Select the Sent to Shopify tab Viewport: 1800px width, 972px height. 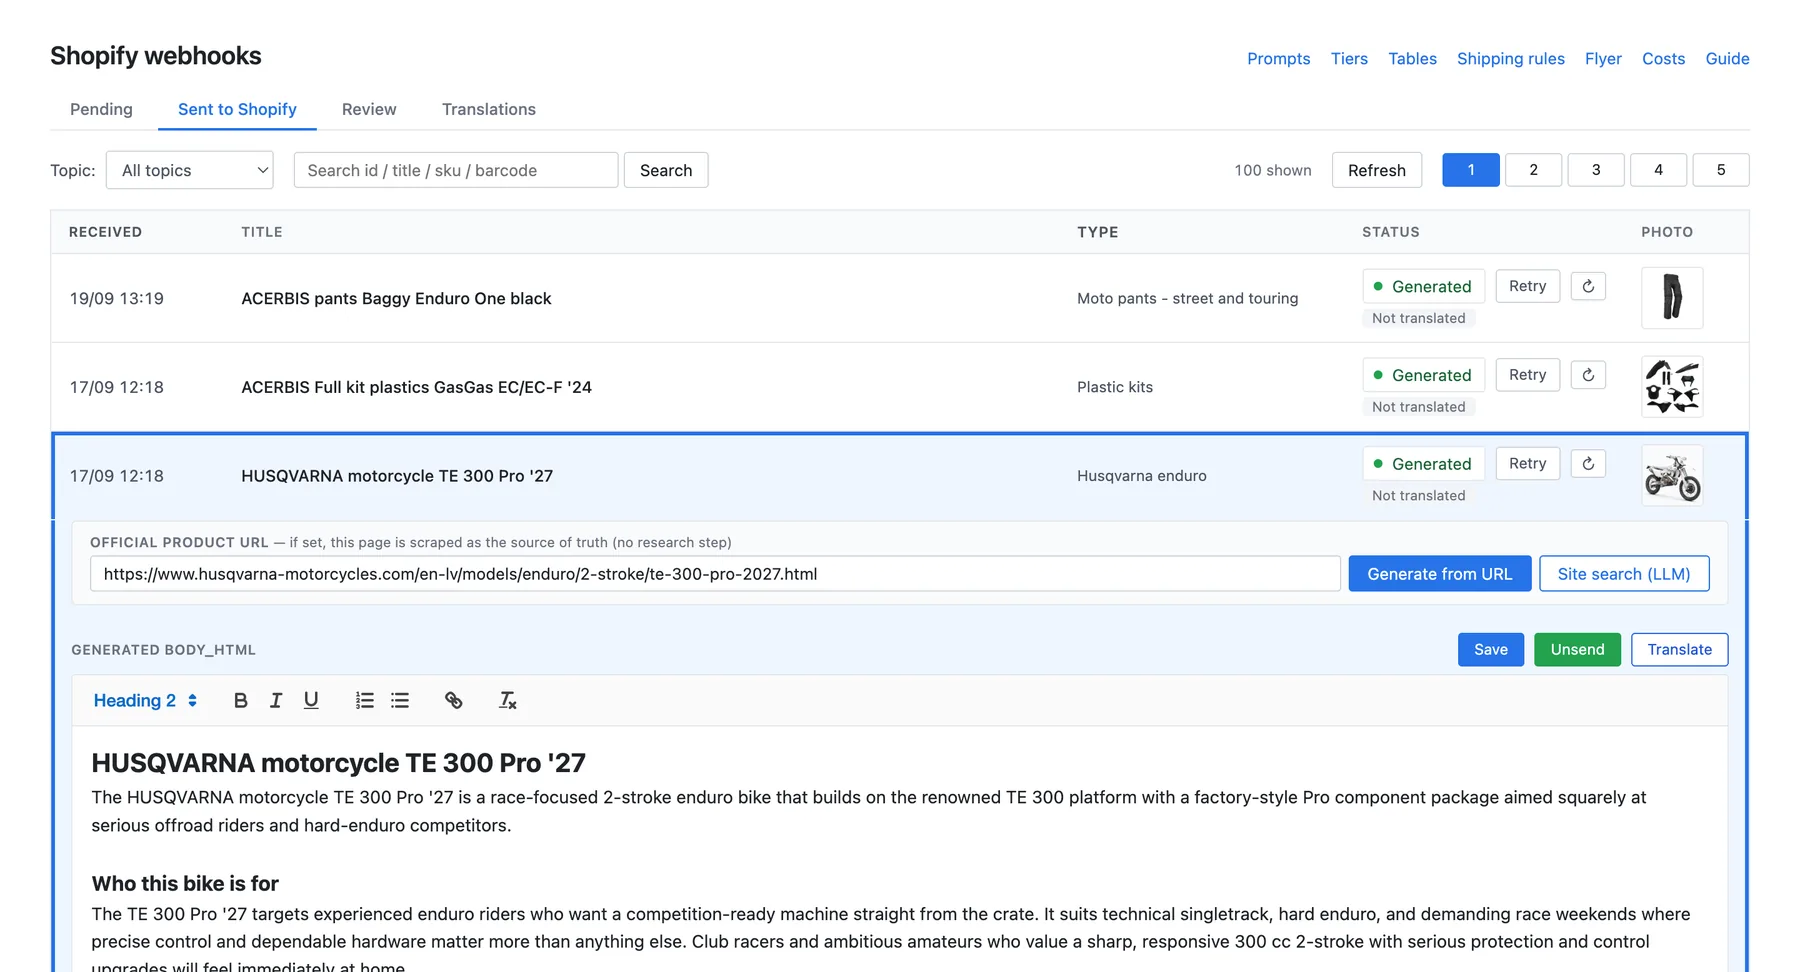click(x=237, y=109)
